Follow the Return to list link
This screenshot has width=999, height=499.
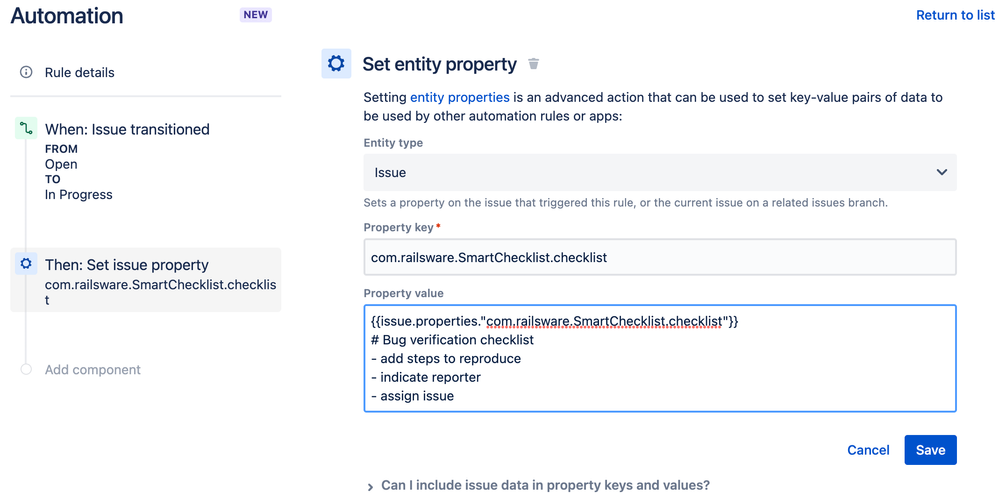tap(955, 15)
